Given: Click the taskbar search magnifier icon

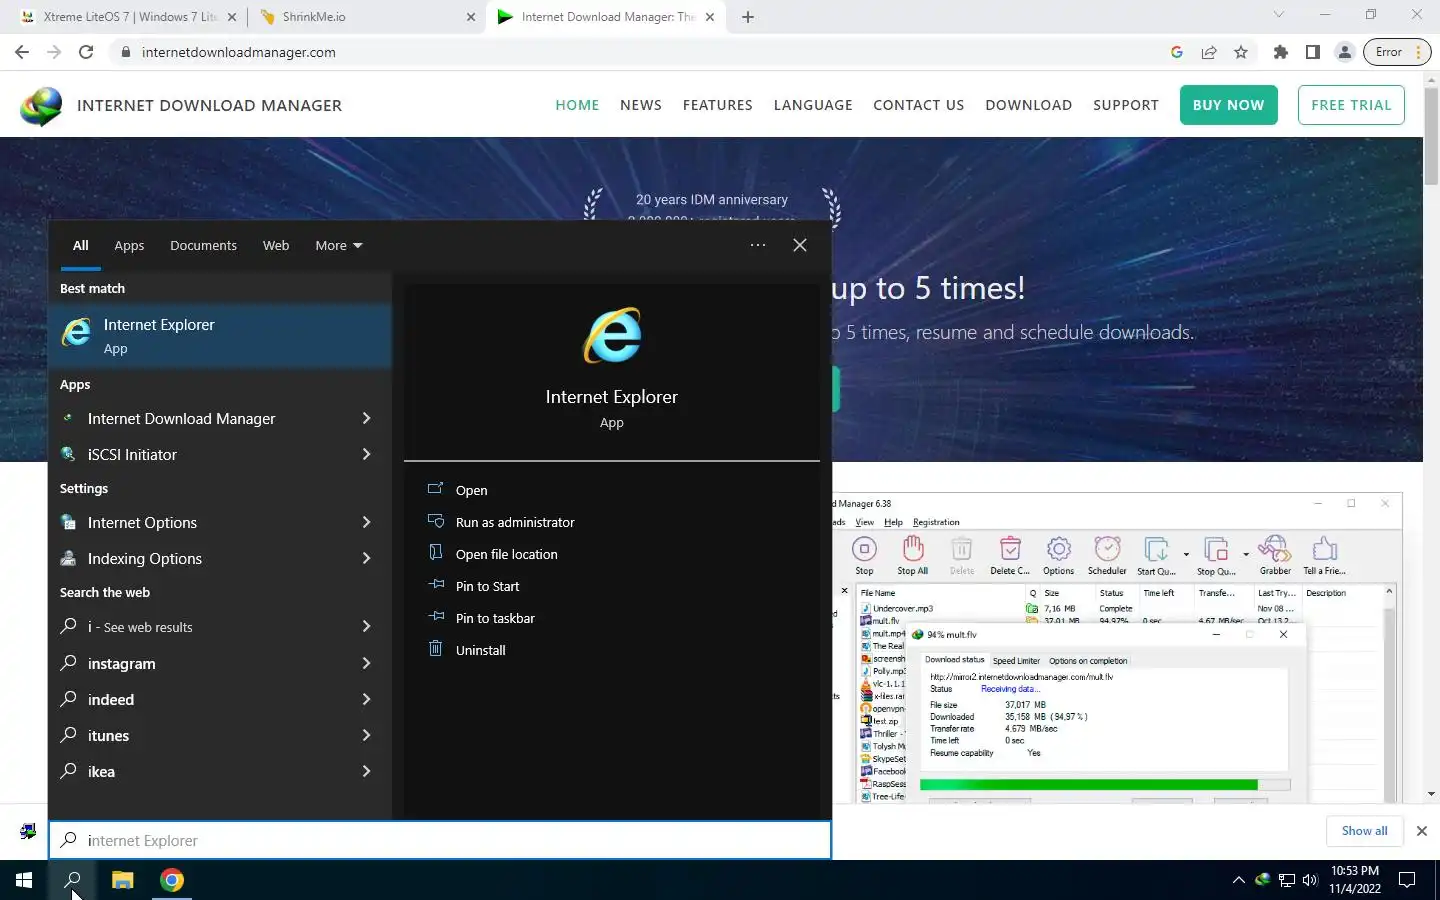Looking at the screenshot, I should click(72, 880).
